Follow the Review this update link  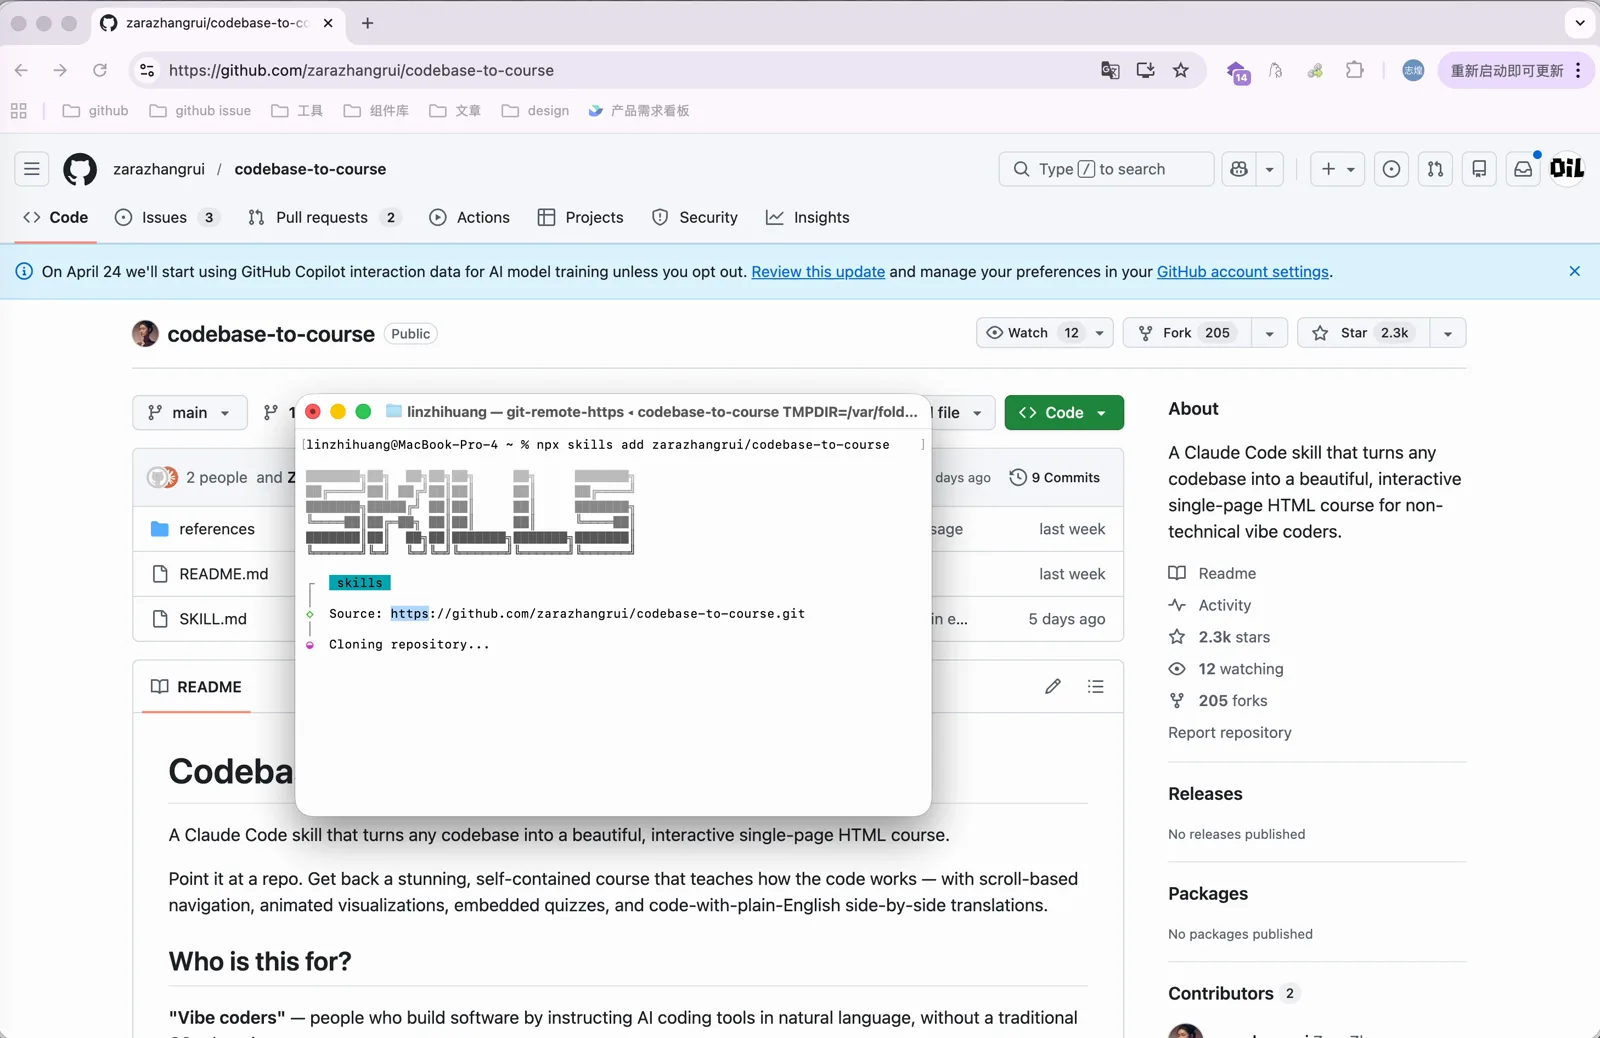(x=818, y=272)
